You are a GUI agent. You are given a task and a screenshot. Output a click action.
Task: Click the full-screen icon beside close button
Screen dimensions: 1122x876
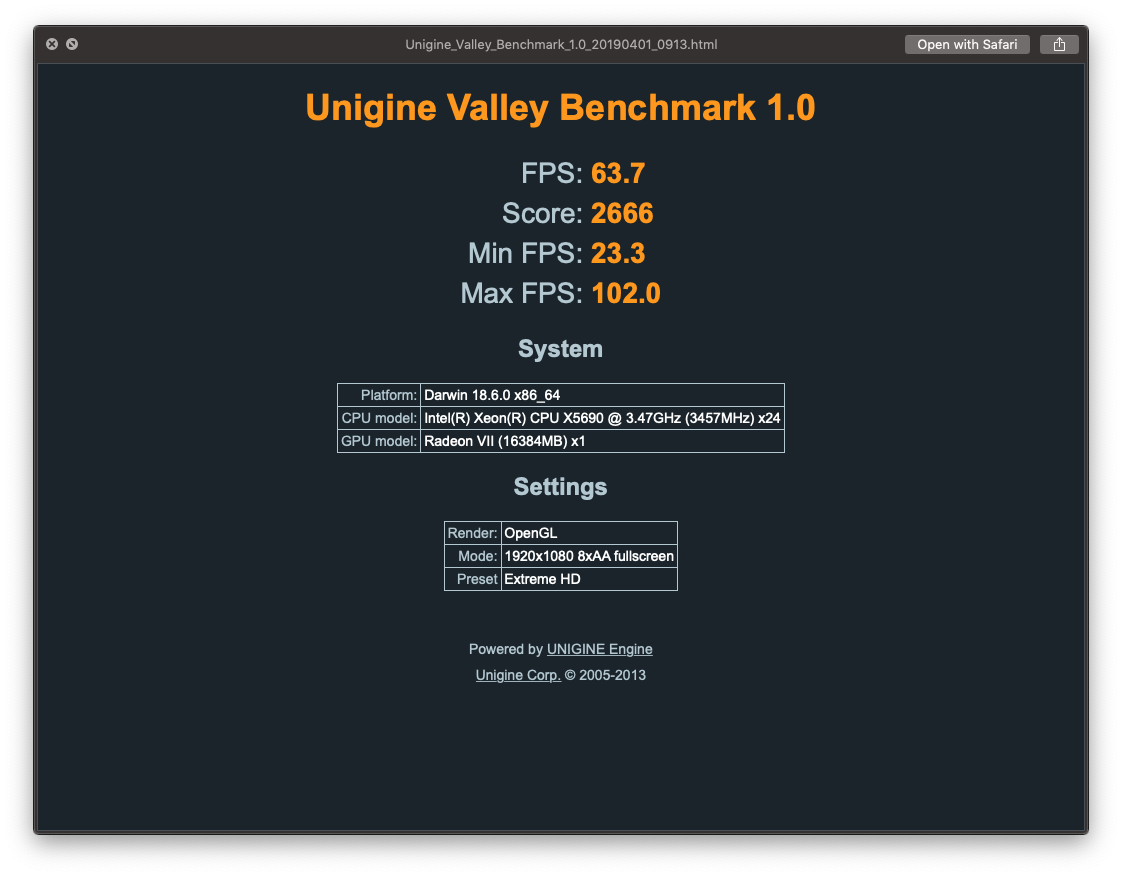(72, 44)
